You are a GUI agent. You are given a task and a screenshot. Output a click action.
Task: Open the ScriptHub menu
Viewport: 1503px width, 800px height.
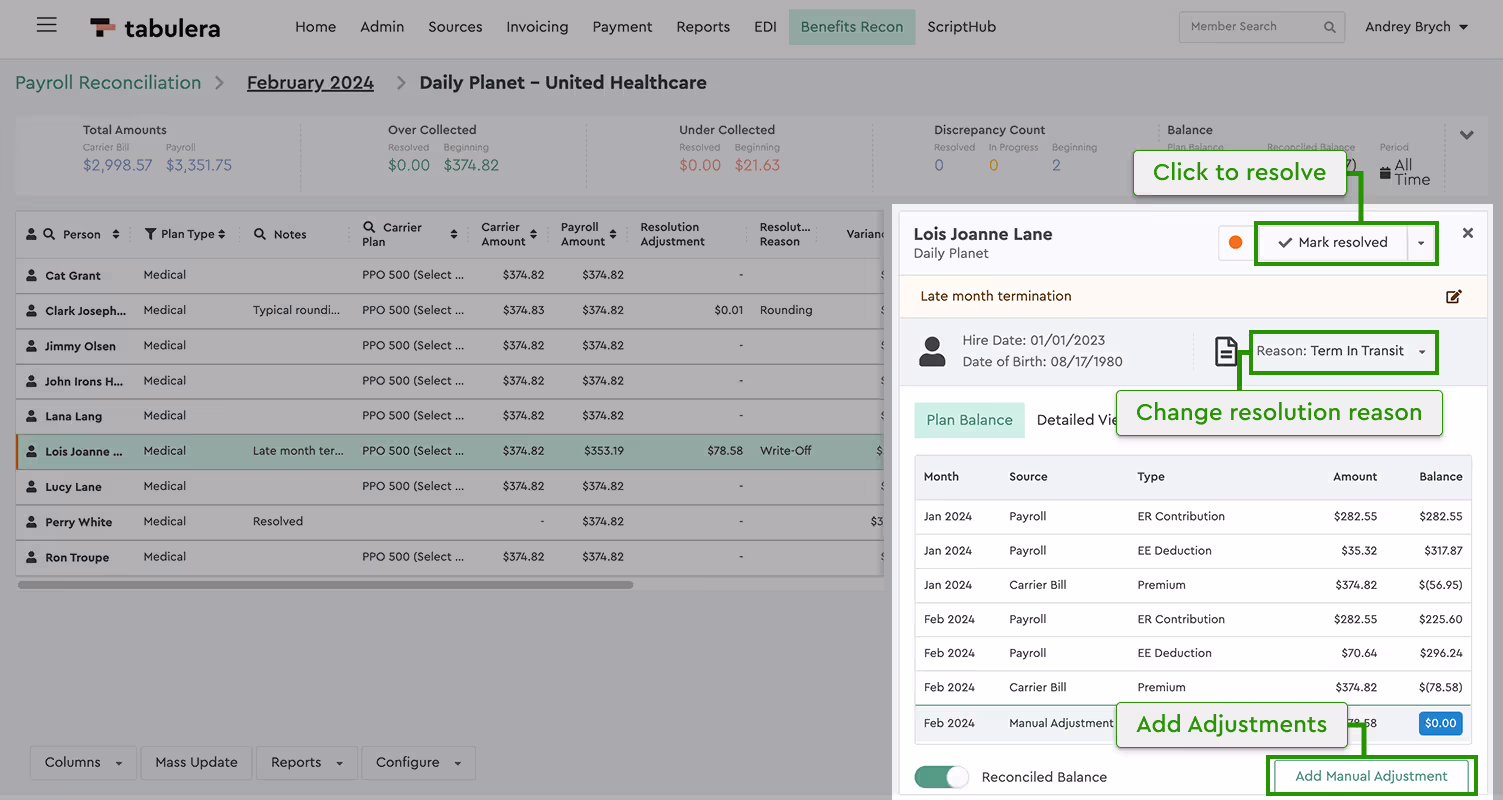click(961, 27)
